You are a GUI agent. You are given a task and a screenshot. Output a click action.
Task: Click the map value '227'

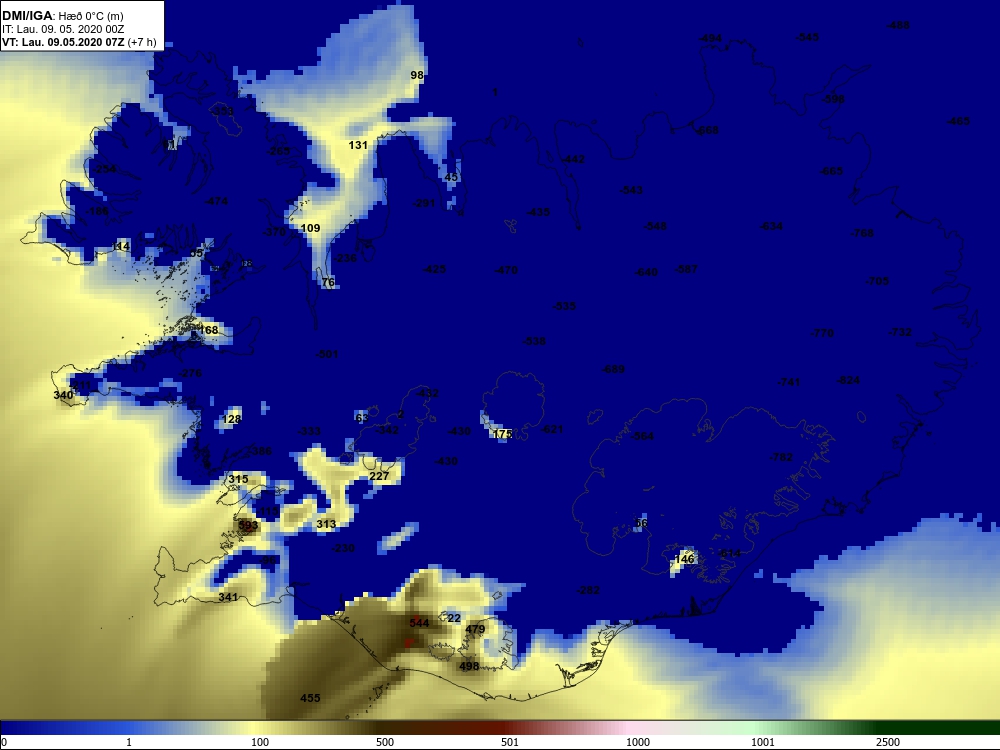(x=379, y=476)
